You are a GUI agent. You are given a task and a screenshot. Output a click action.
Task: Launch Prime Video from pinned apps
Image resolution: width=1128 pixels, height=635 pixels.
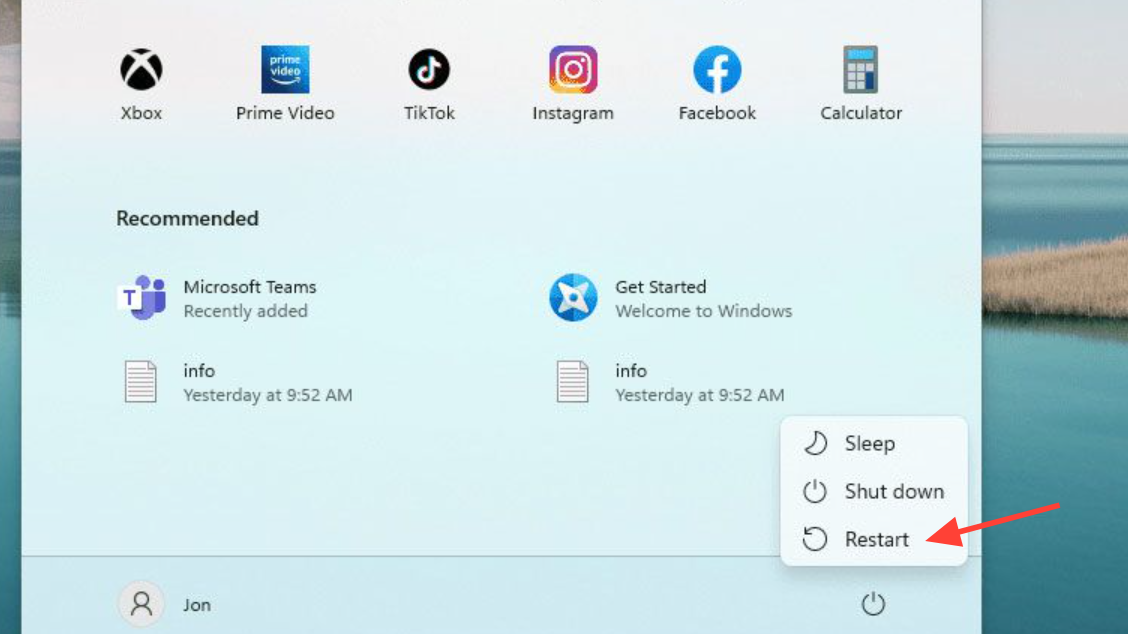pyautogui.click(x=285, y=71)
